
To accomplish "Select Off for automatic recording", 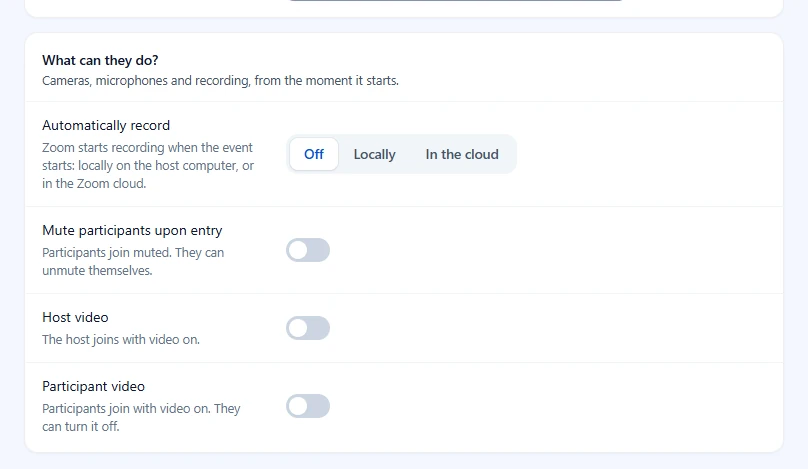I will [314, 154].
